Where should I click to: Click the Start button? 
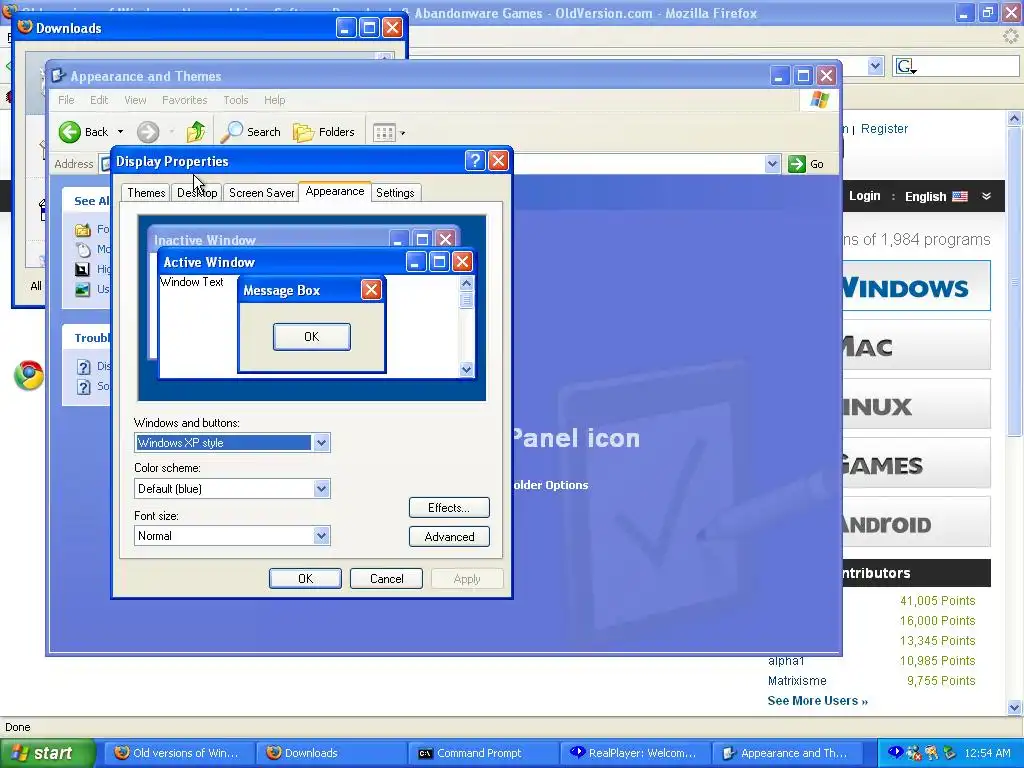tap(46, 753)
